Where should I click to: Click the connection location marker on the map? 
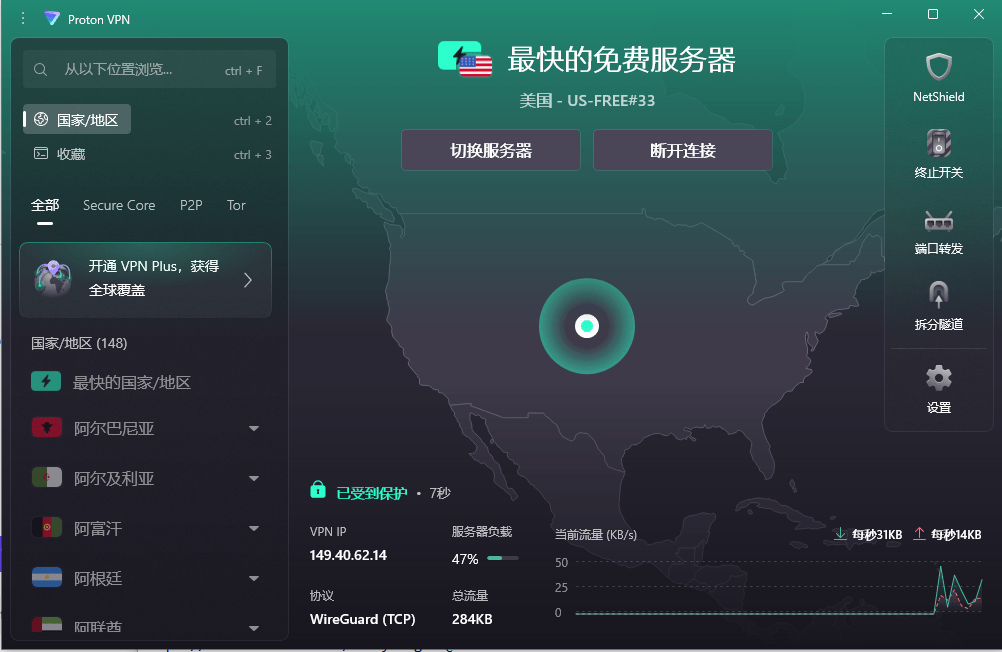(x=587, y=326)
